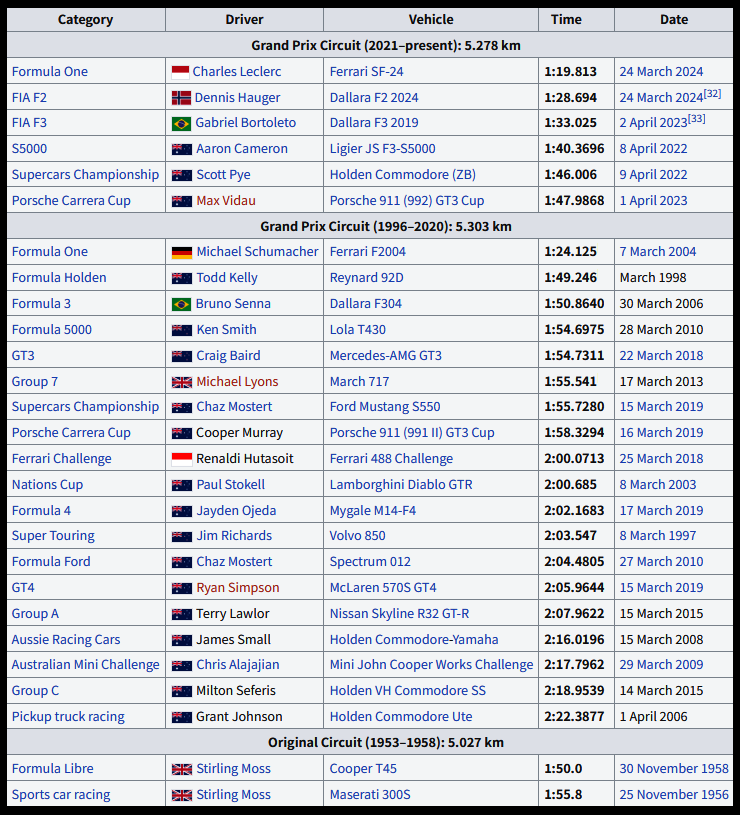
Task: Visit Lola T430 vehicle link
Action: click(358, 330)
